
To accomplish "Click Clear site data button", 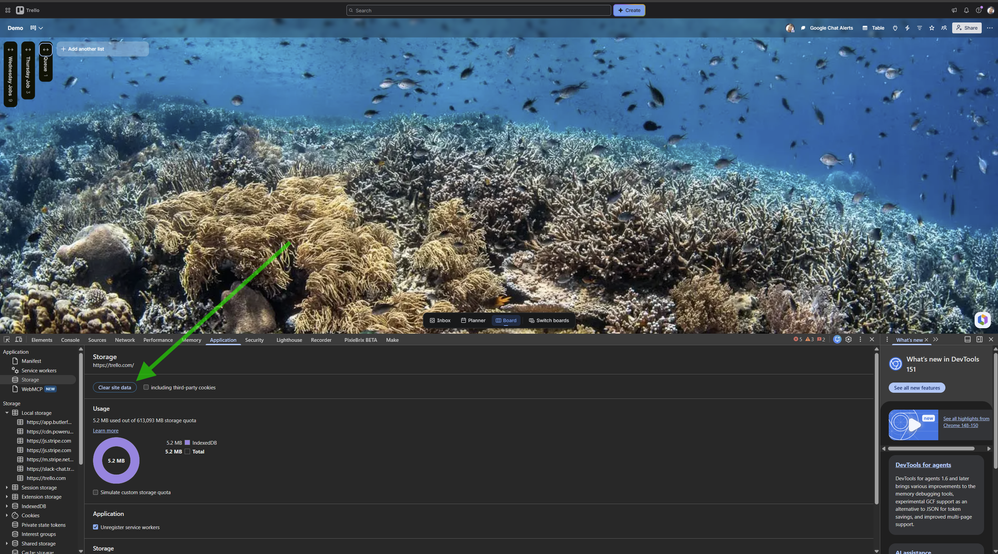I will [x=115, y=387].
